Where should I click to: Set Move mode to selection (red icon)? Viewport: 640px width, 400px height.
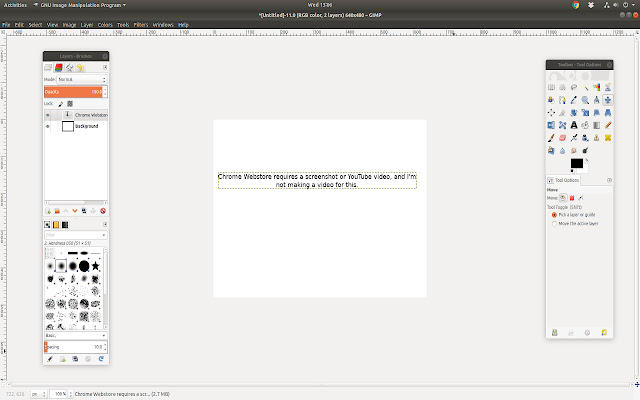click(x=572, y=198)
